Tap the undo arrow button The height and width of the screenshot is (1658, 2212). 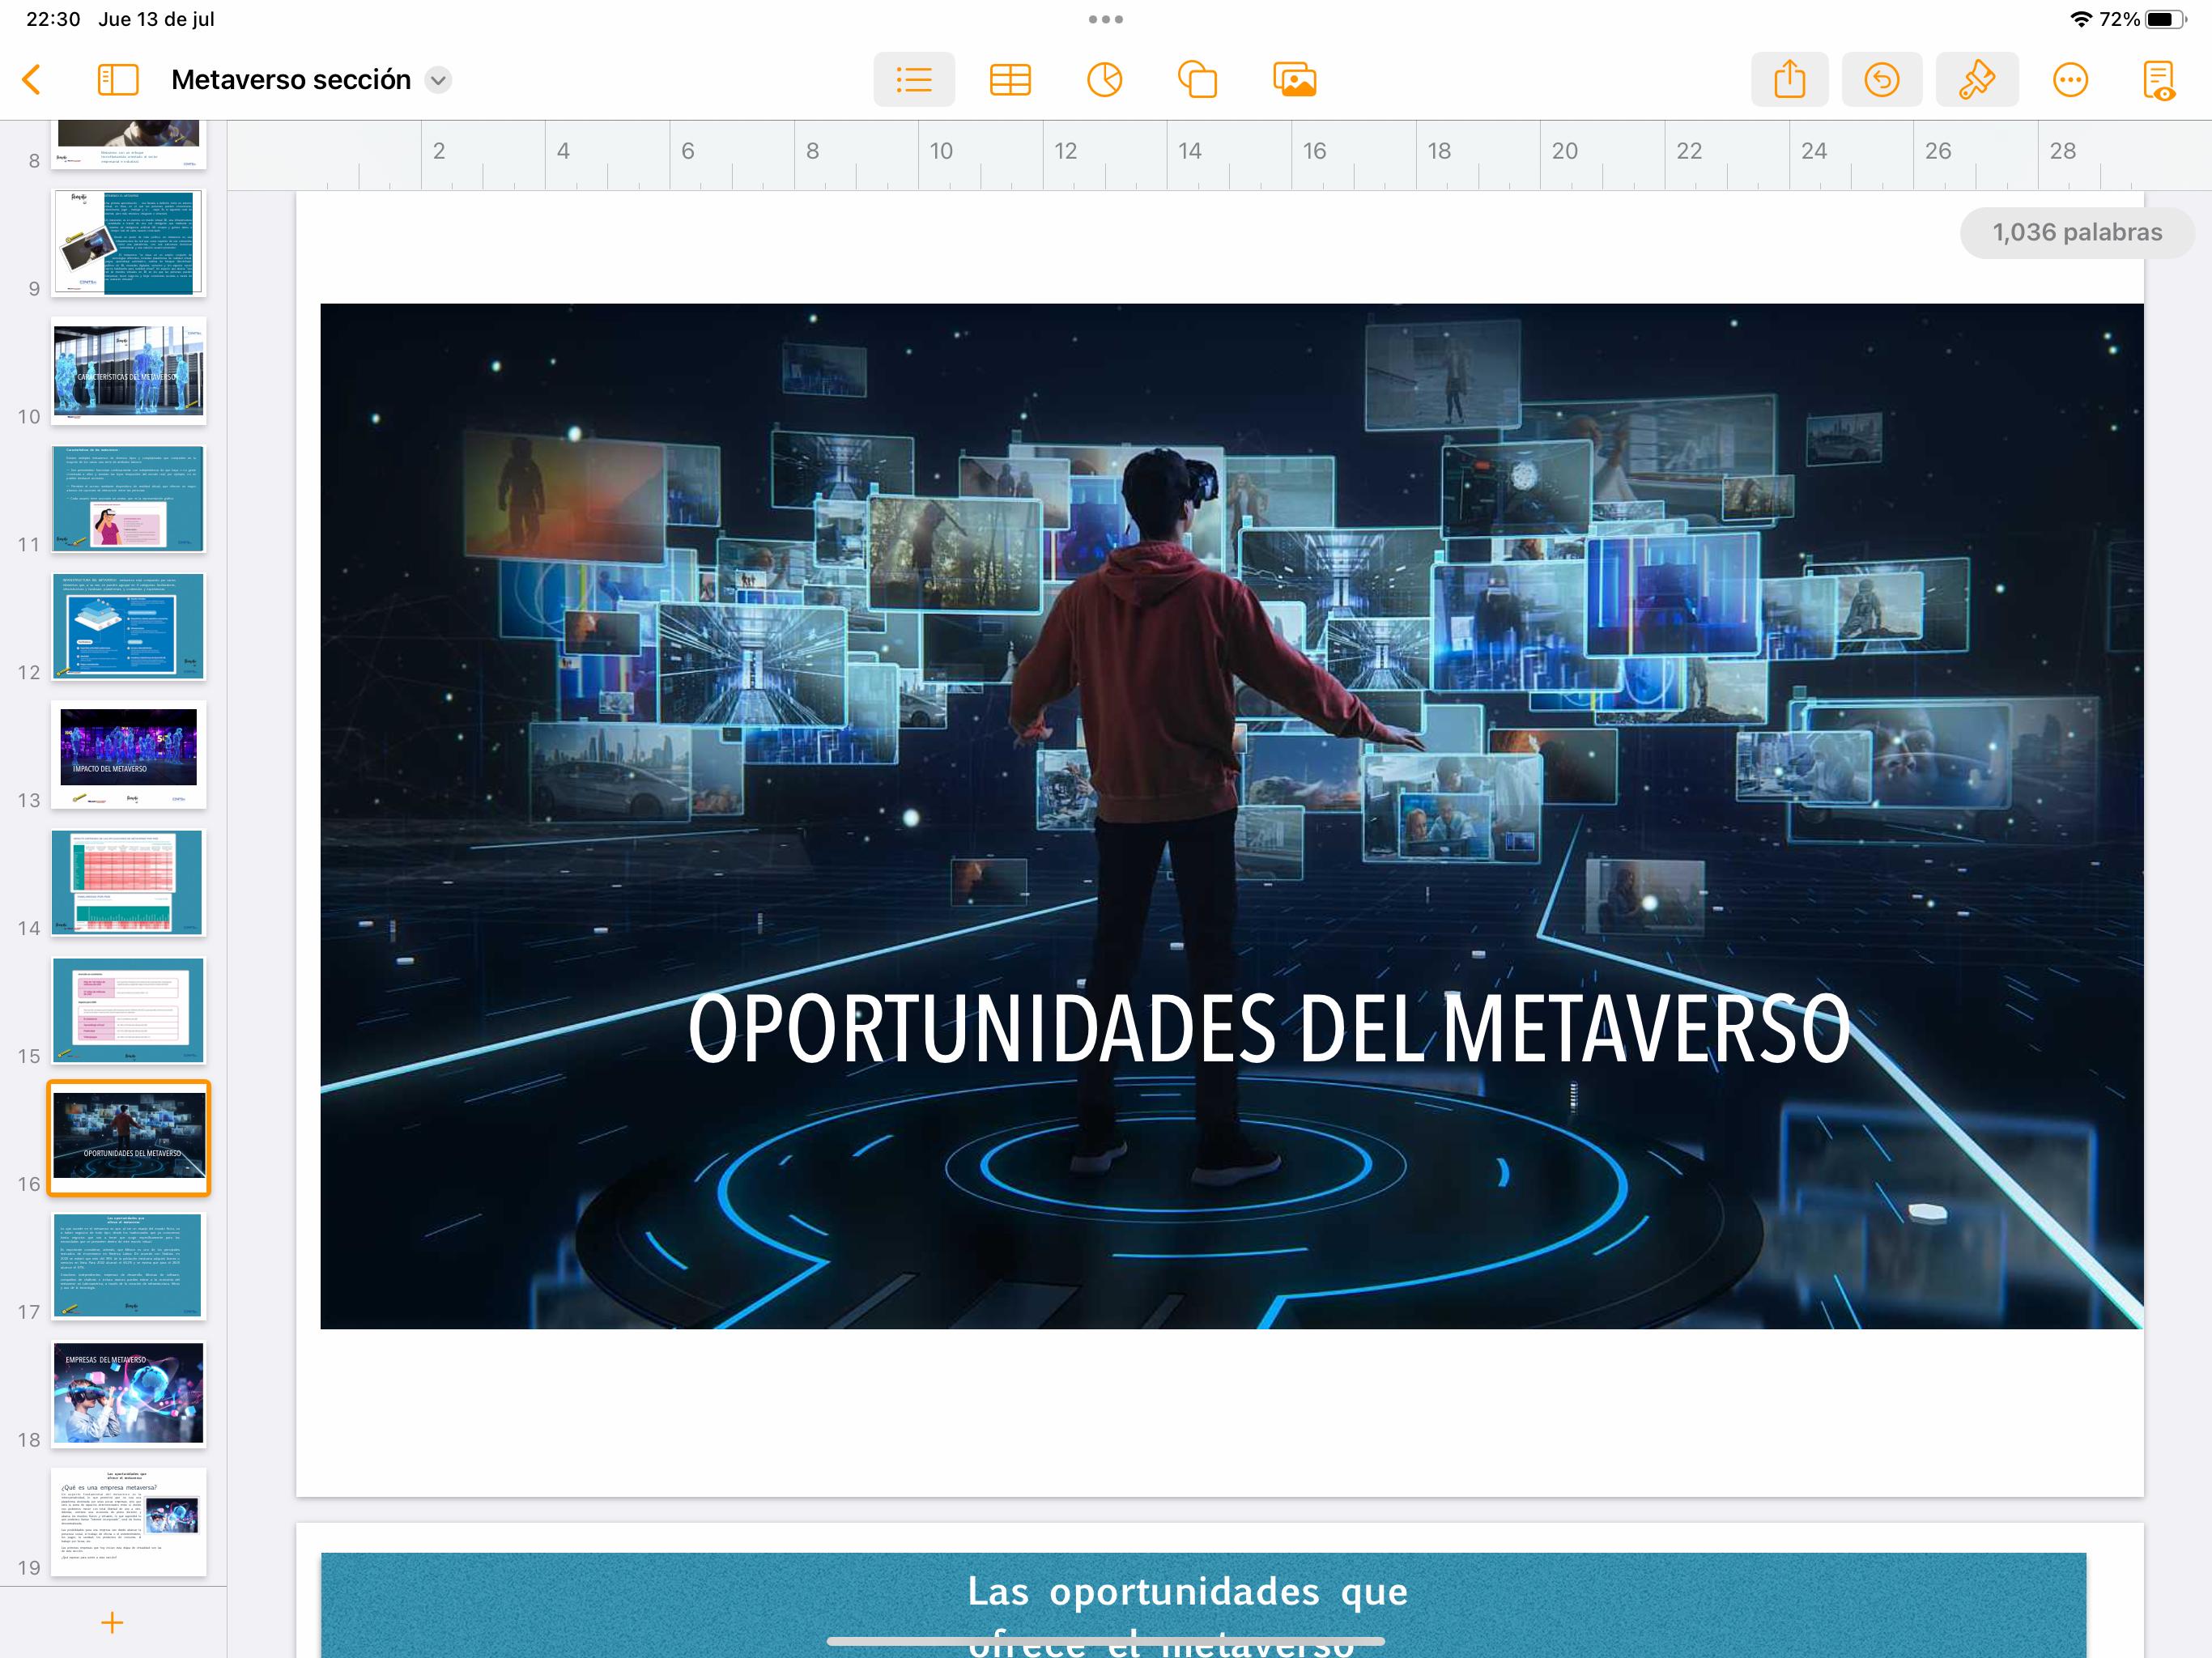click(1881, 79)
